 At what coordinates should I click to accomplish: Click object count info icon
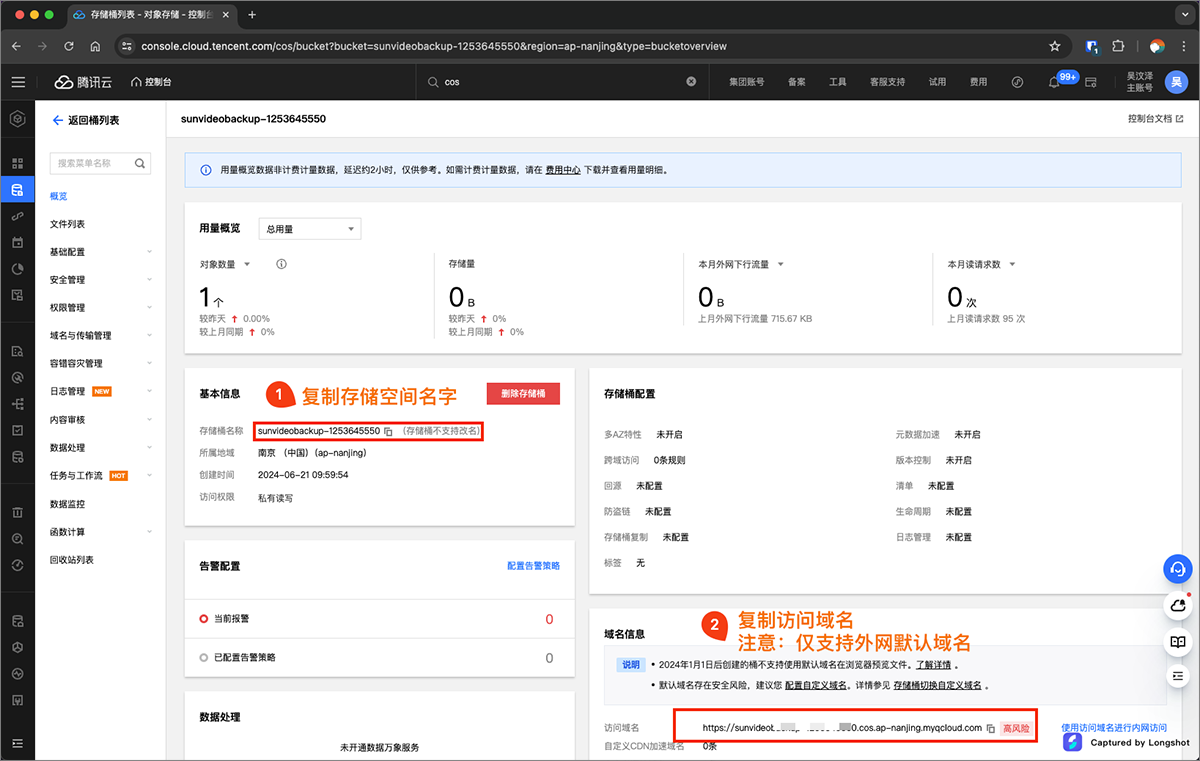pos(281,265)
